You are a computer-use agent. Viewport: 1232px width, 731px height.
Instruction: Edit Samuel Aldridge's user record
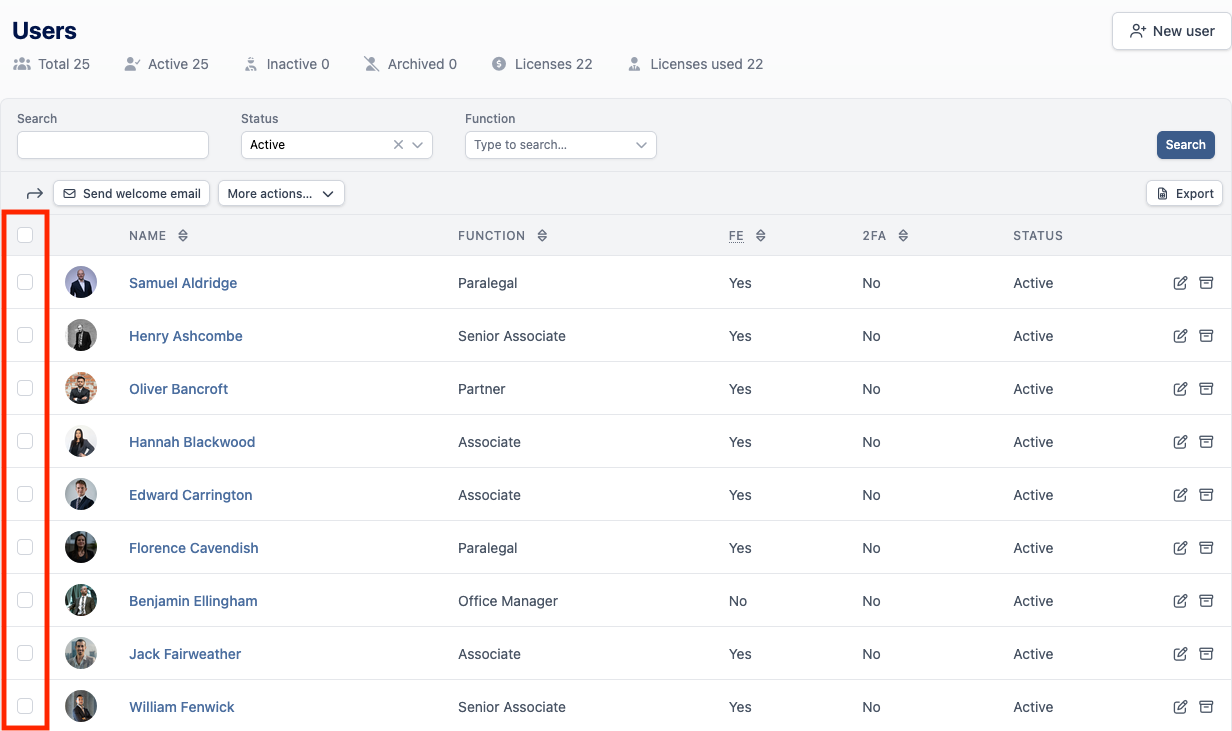[x=1180, y=283]
